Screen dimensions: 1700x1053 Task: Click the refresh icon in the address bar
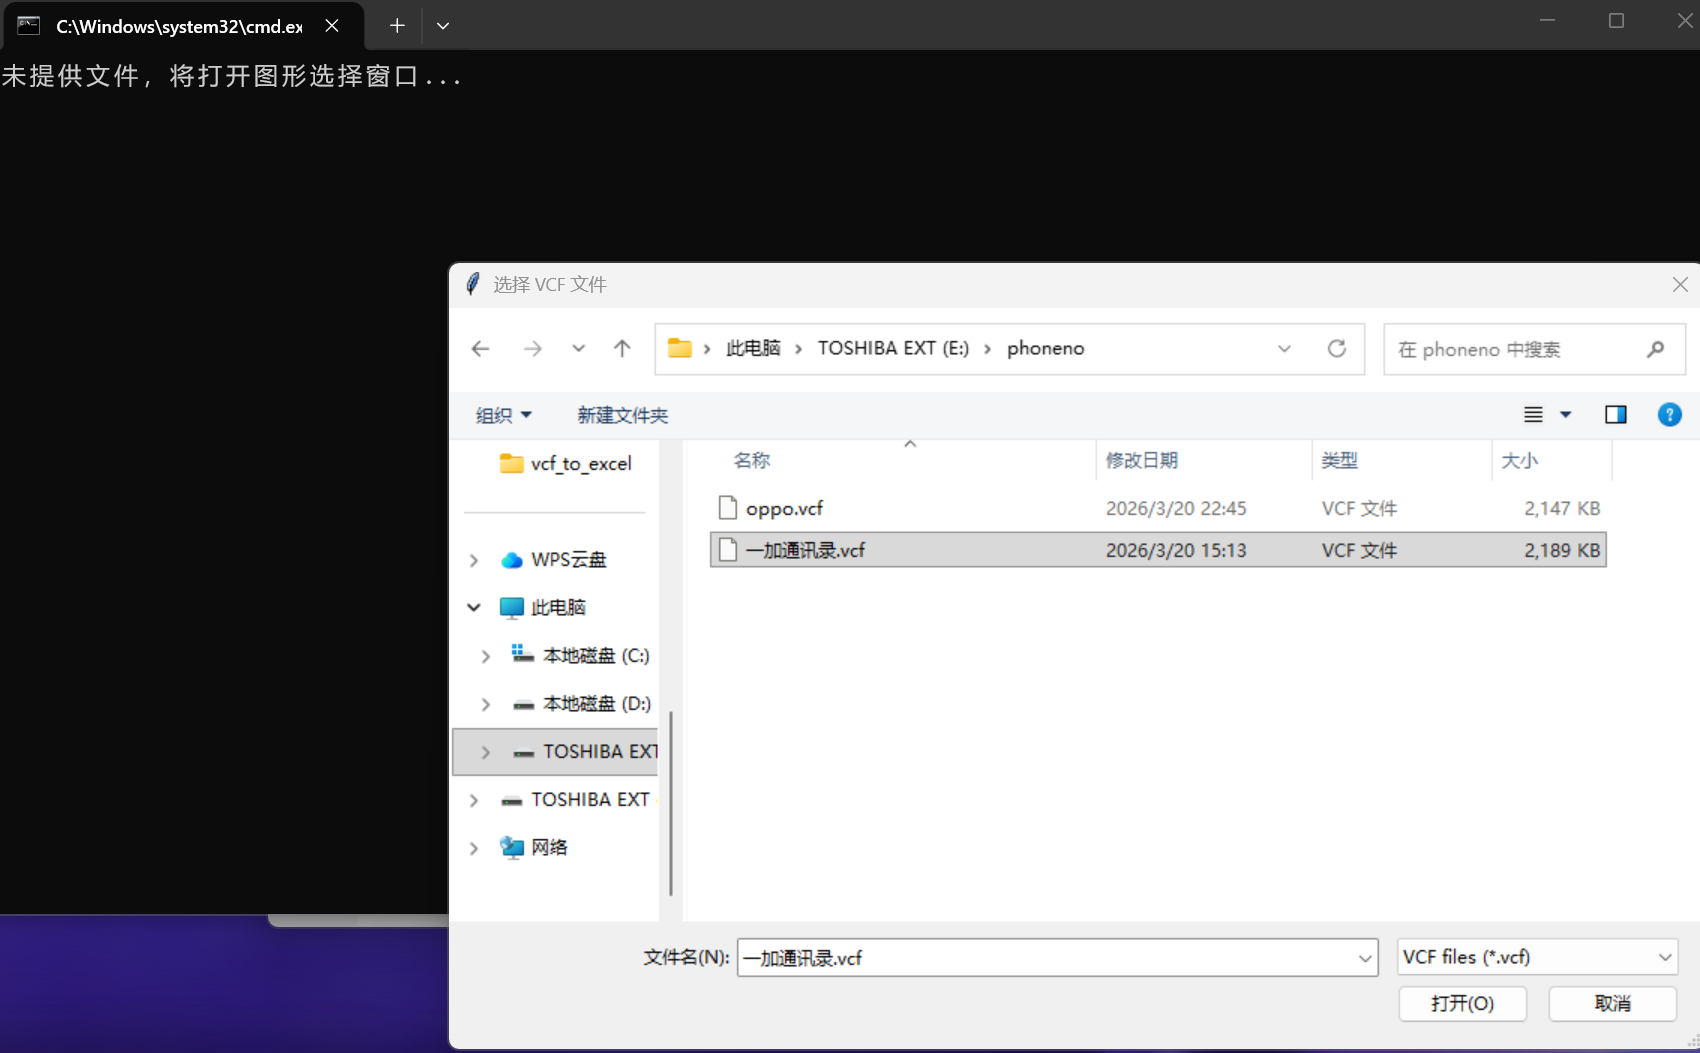pos(1338,348)
